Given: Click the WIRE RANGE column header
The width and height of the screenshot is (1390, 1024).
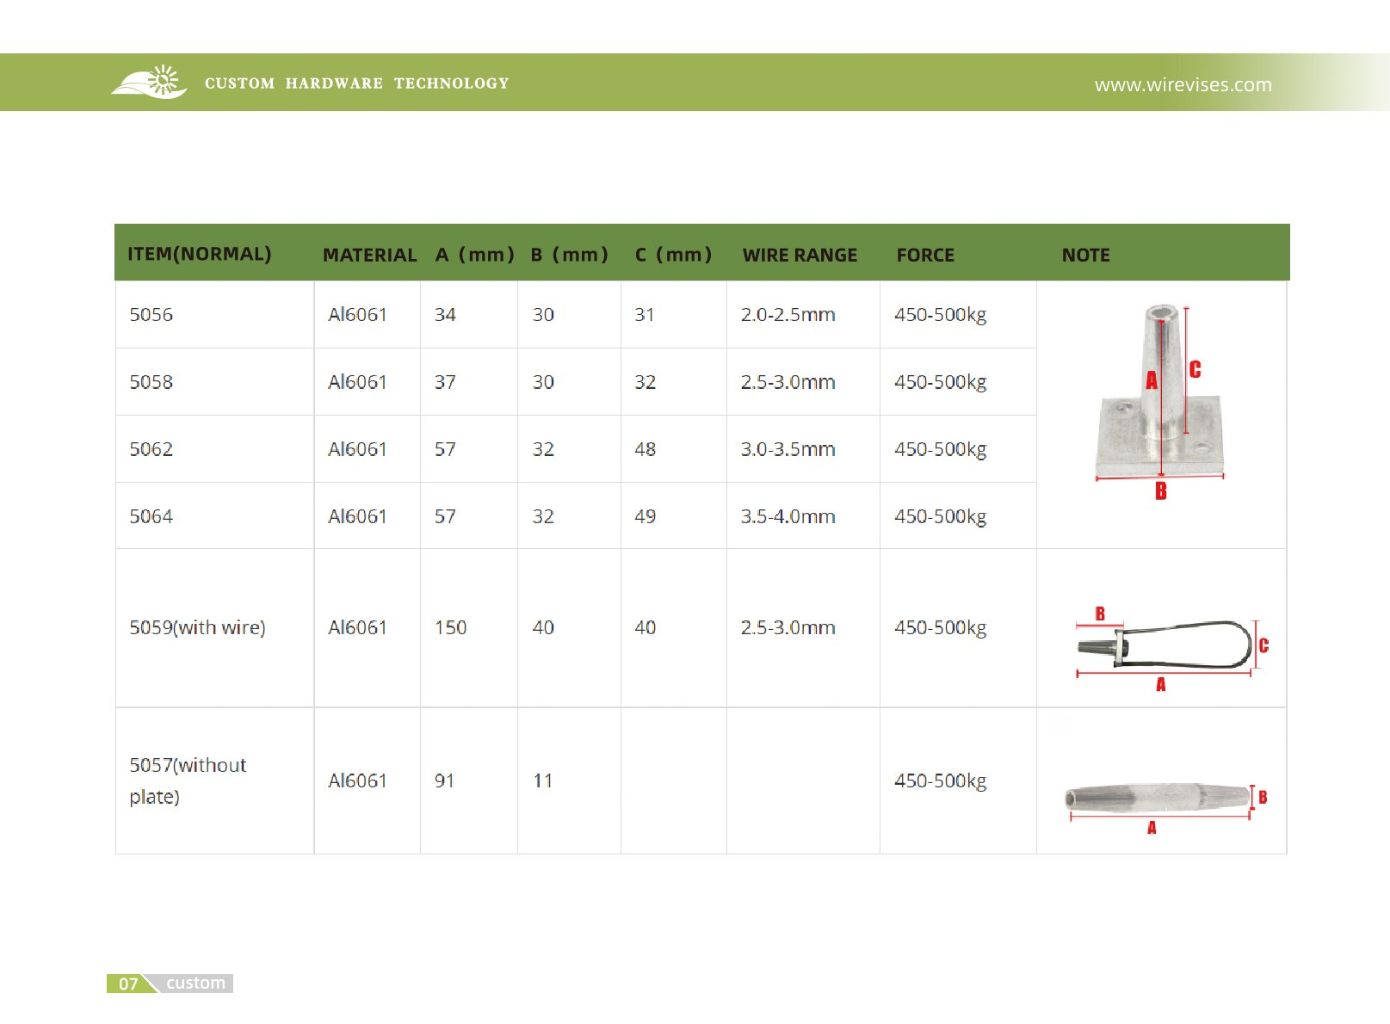Looking at the screenshot, I should (x=799, y=255).
